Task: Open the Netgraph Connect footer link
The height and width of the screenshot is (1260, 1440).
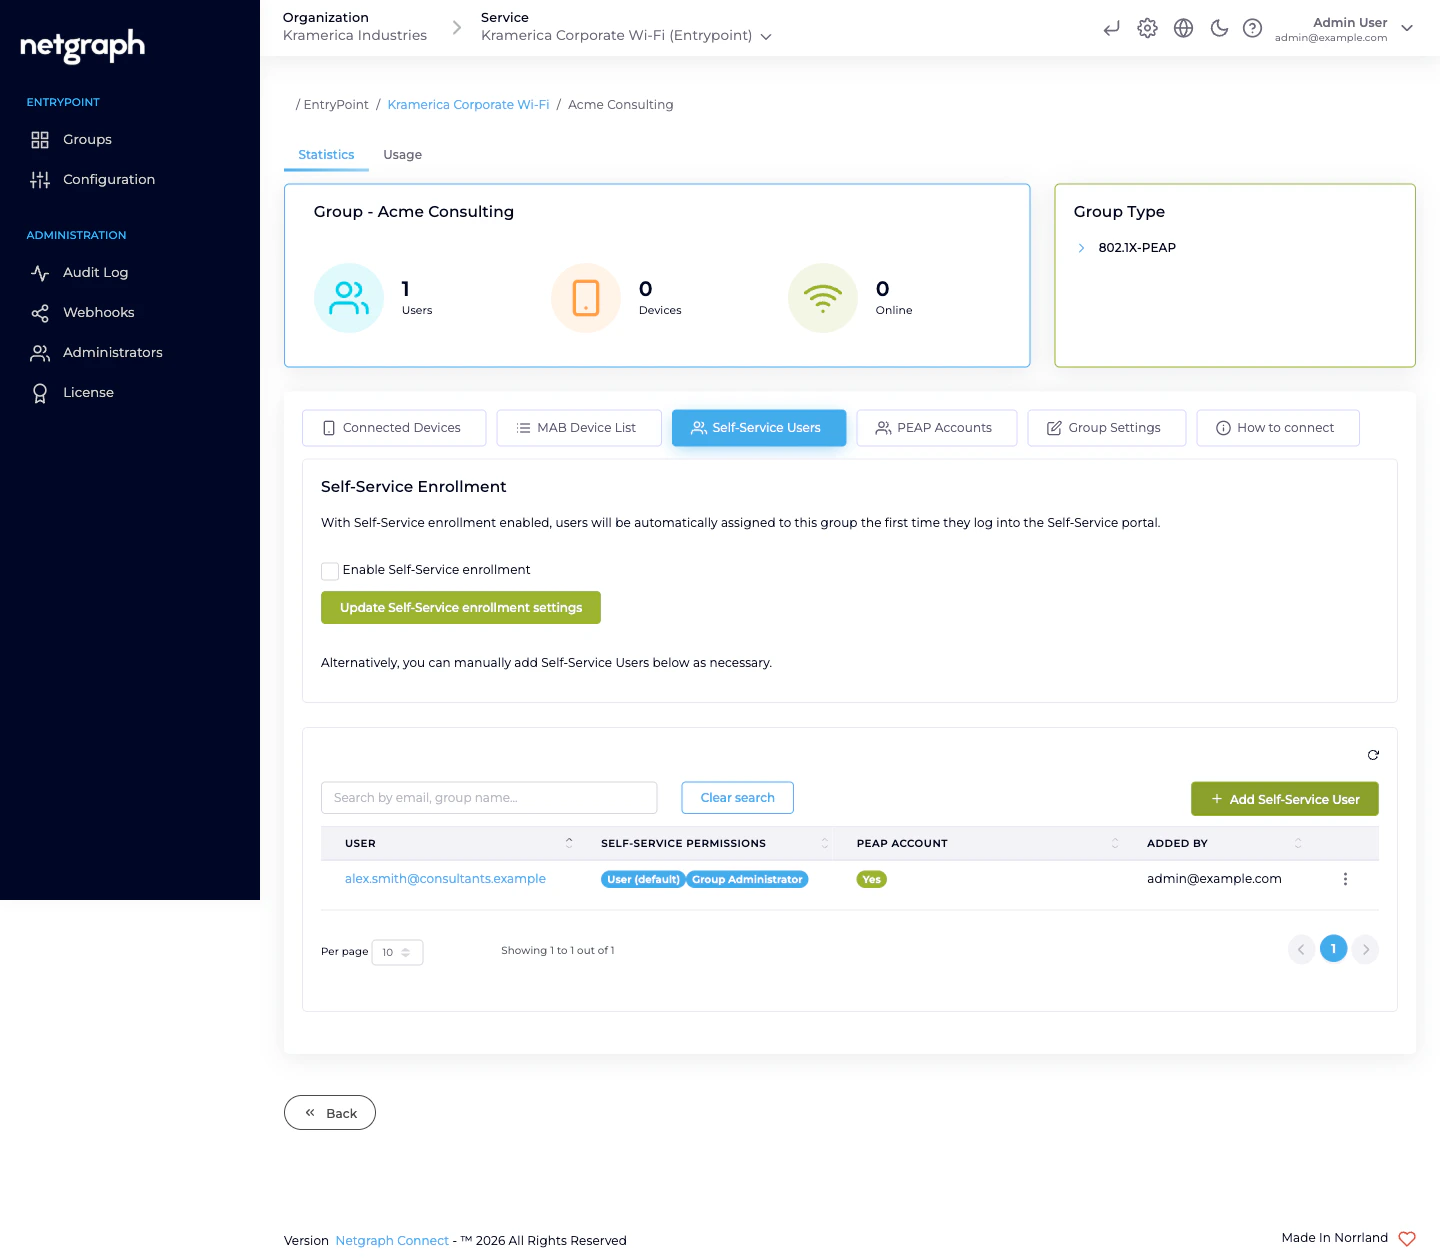Action: click(392, 1240)
